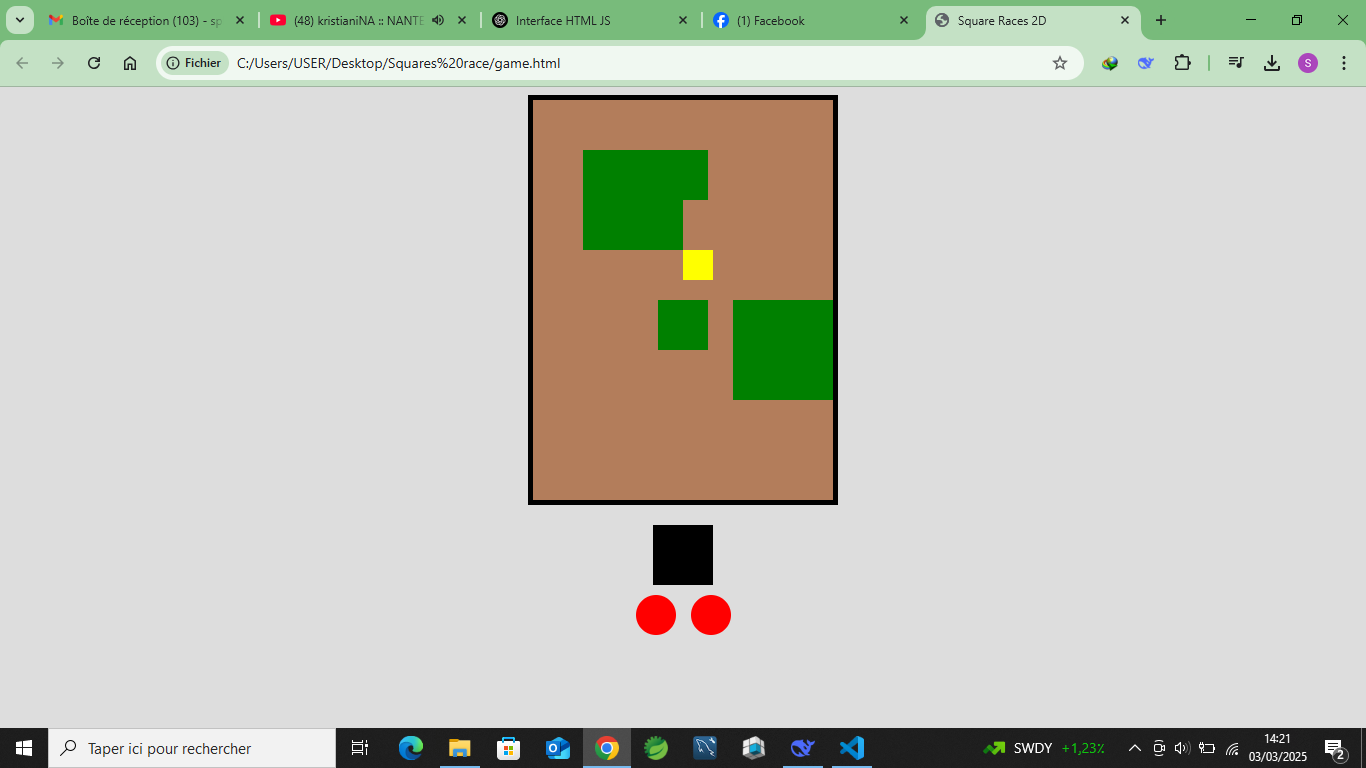
Task: Bookmark this page with the star icon
Action: [1060, 63]
